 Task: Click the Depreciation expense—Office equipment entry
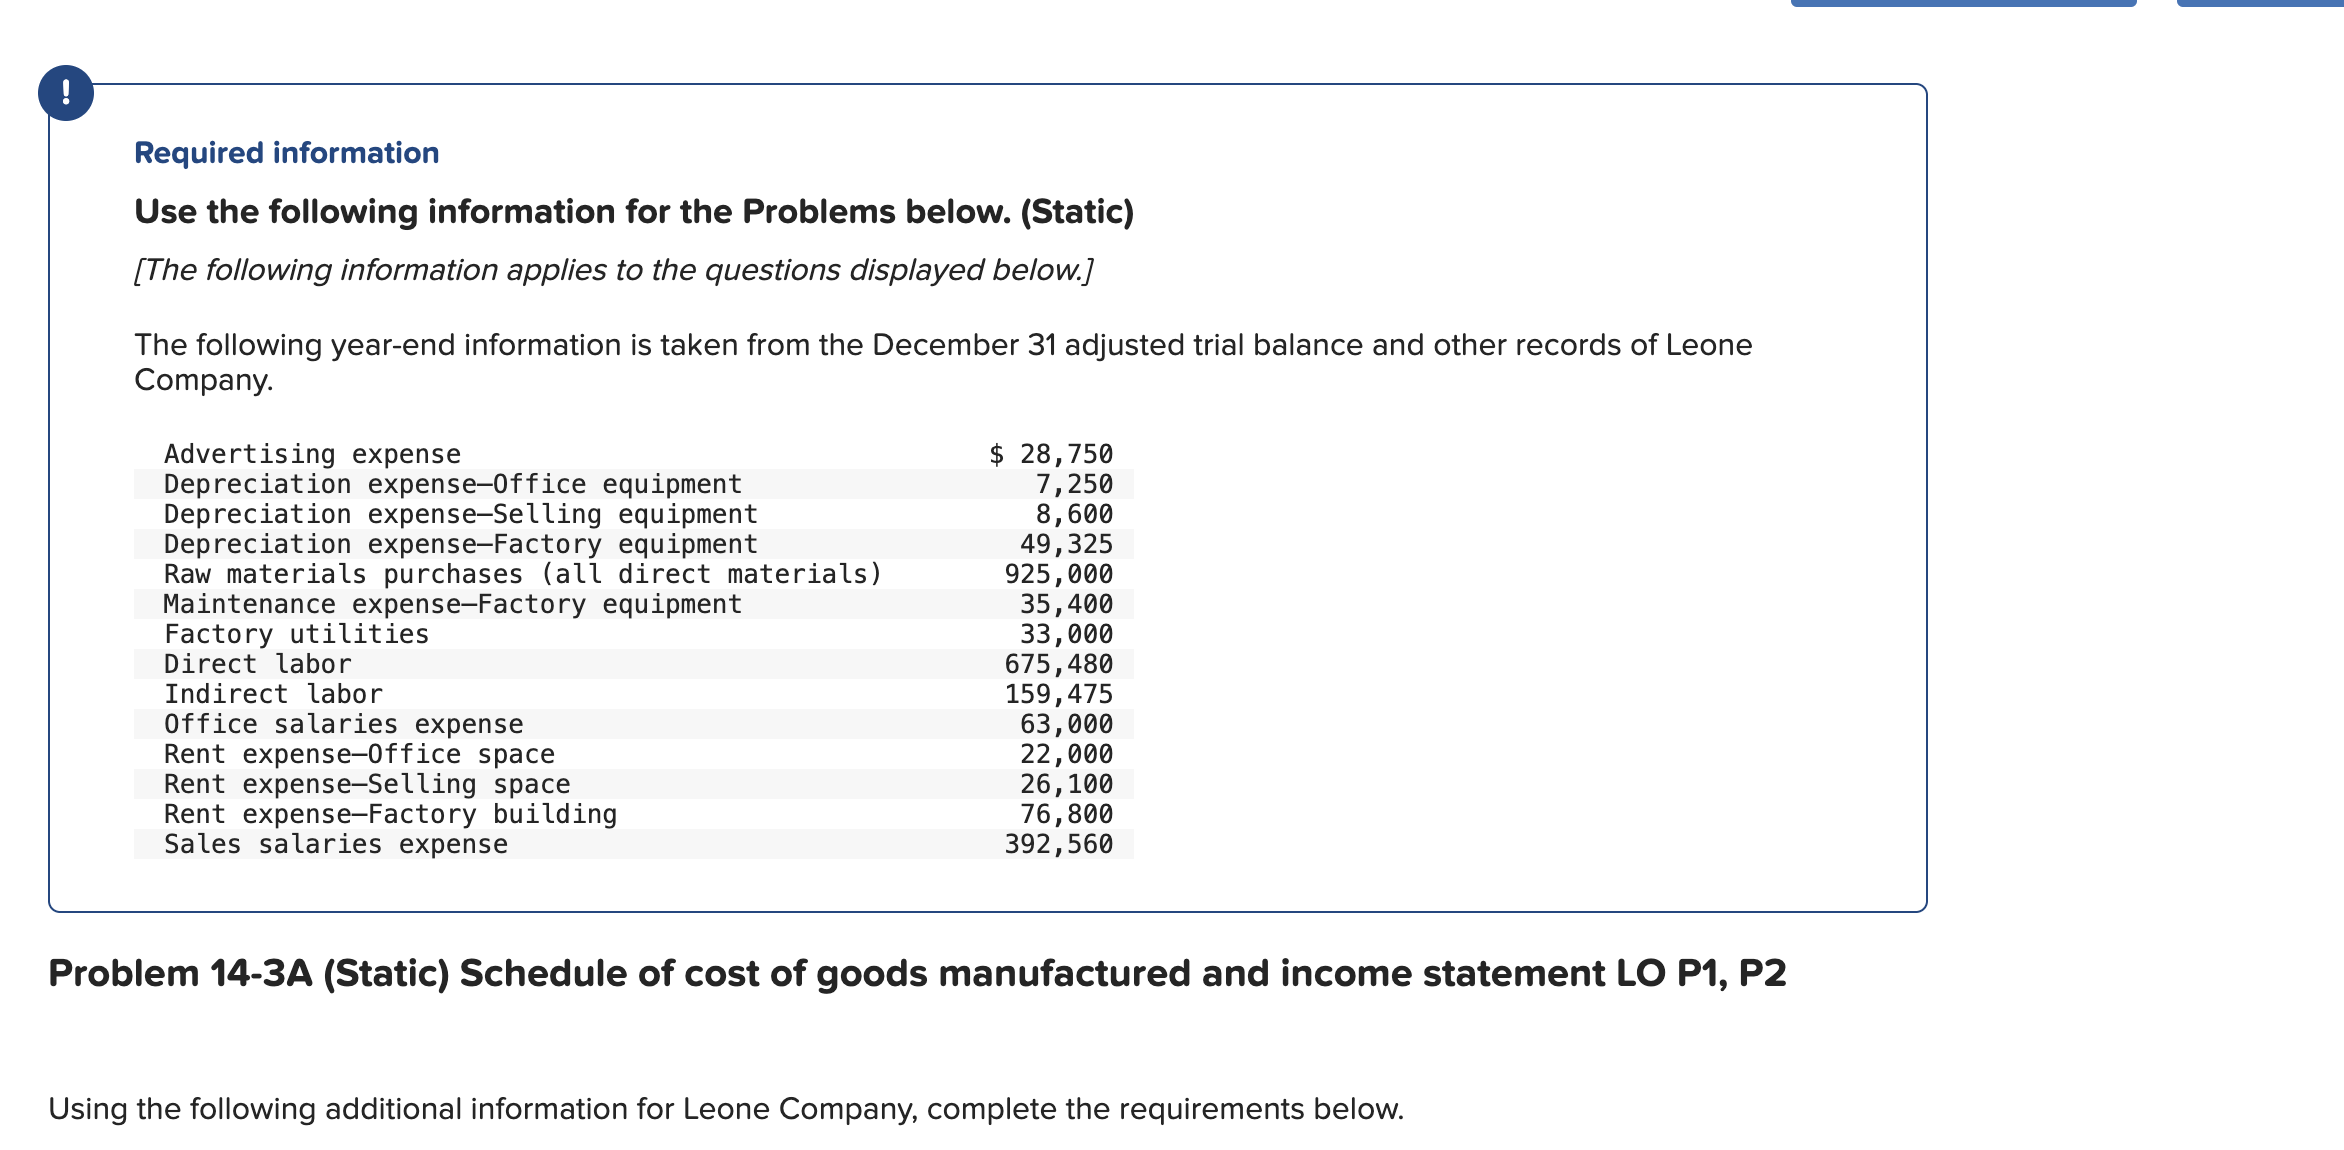(x=452, y=483)
